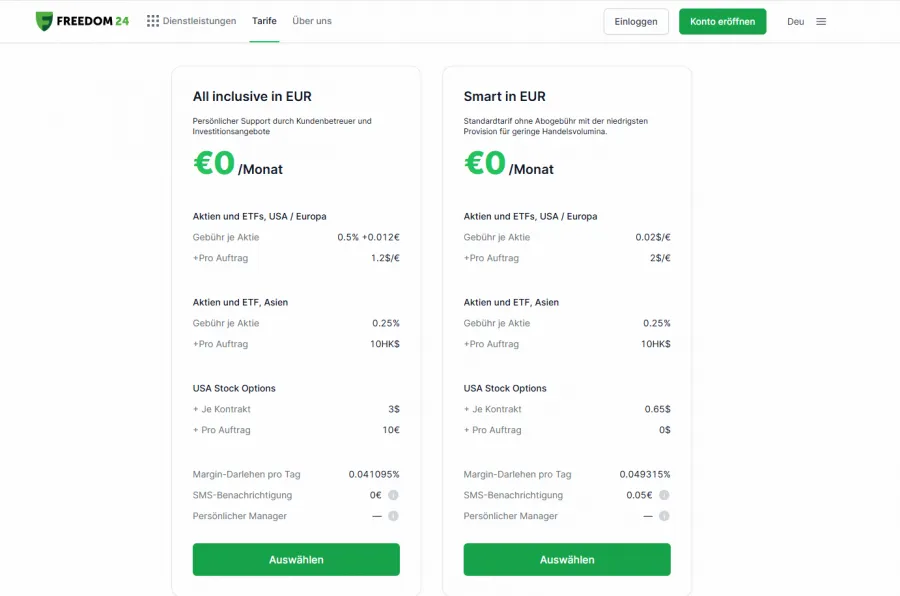Open the Deu language selector
The width and height of the screenshot is (900, 596).
(x=795, y=20)
